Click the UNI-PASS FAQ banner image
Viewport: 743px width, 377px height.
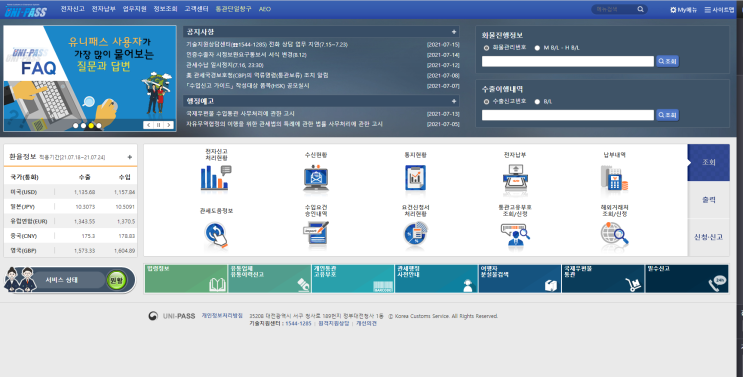coord(90,79)
